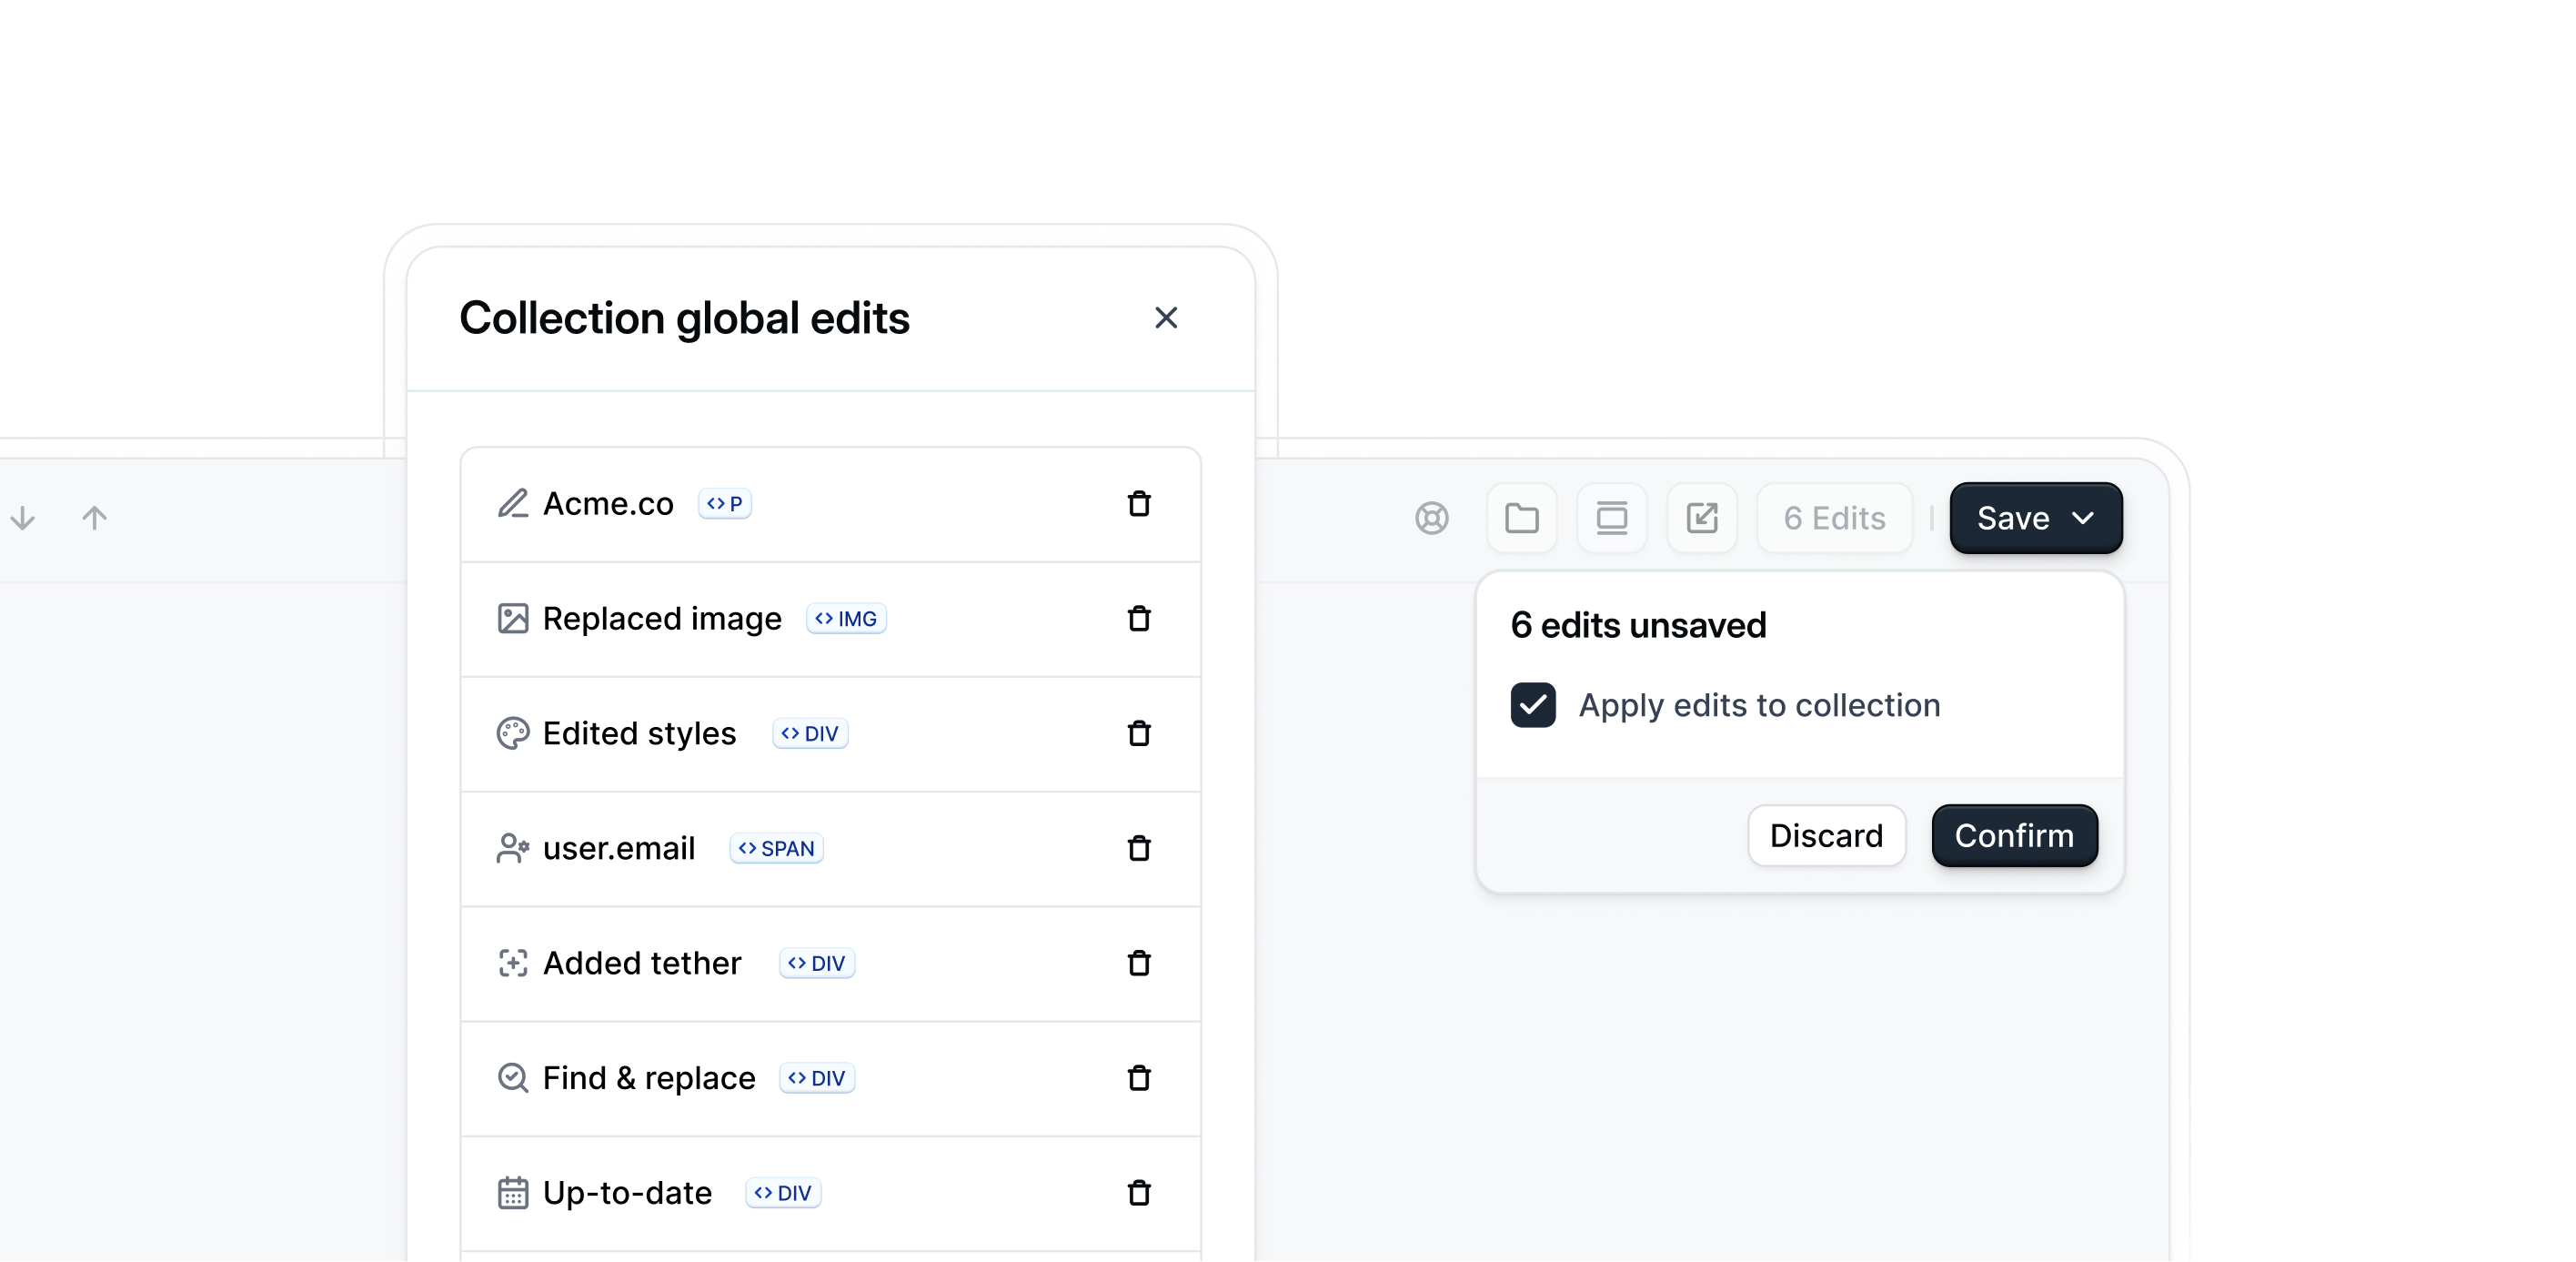Screen dimensions: 2576x1262
Task: Click the preview layout toolbar icon
Action: (1611, 518)
